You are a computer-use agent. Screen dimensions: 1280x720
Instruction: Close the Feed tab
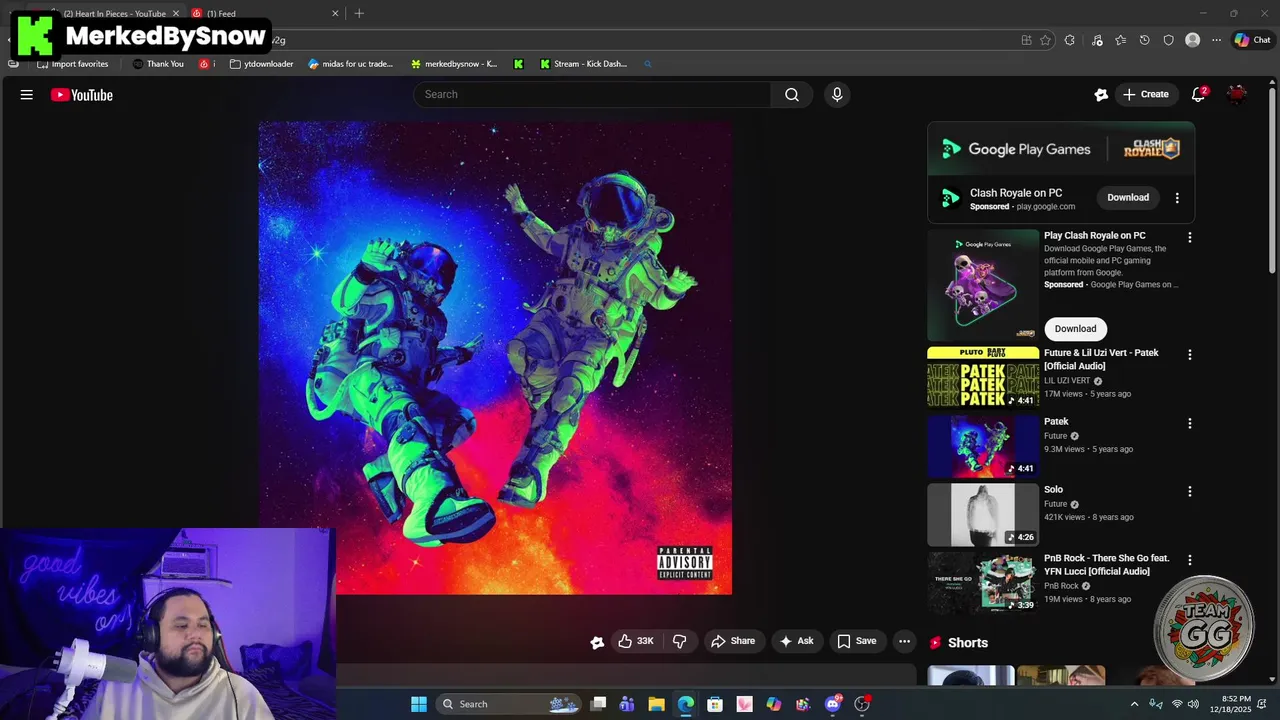click(x=335, y=14)
